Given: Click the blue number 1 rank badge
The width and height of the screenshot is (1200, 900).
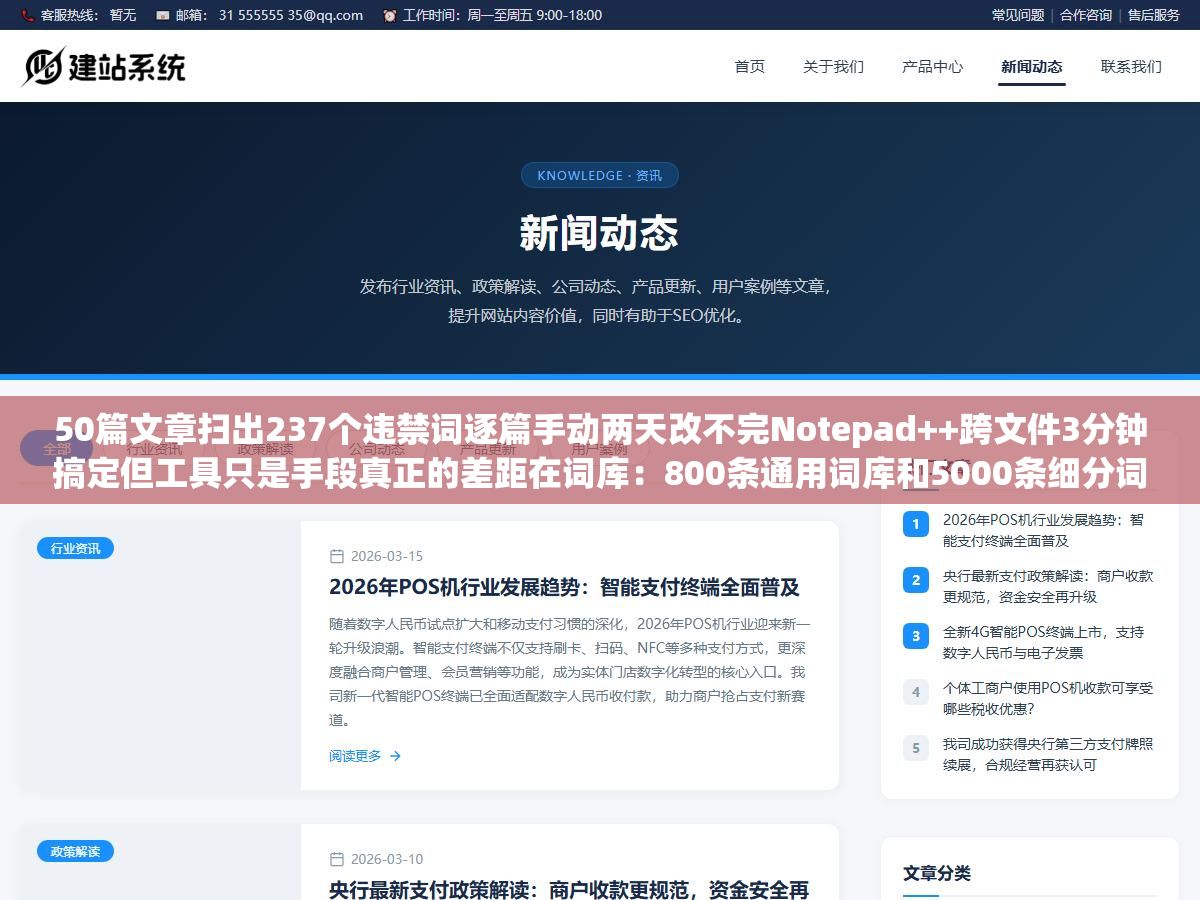Looking at the screenshot, I should coord(915,523).
